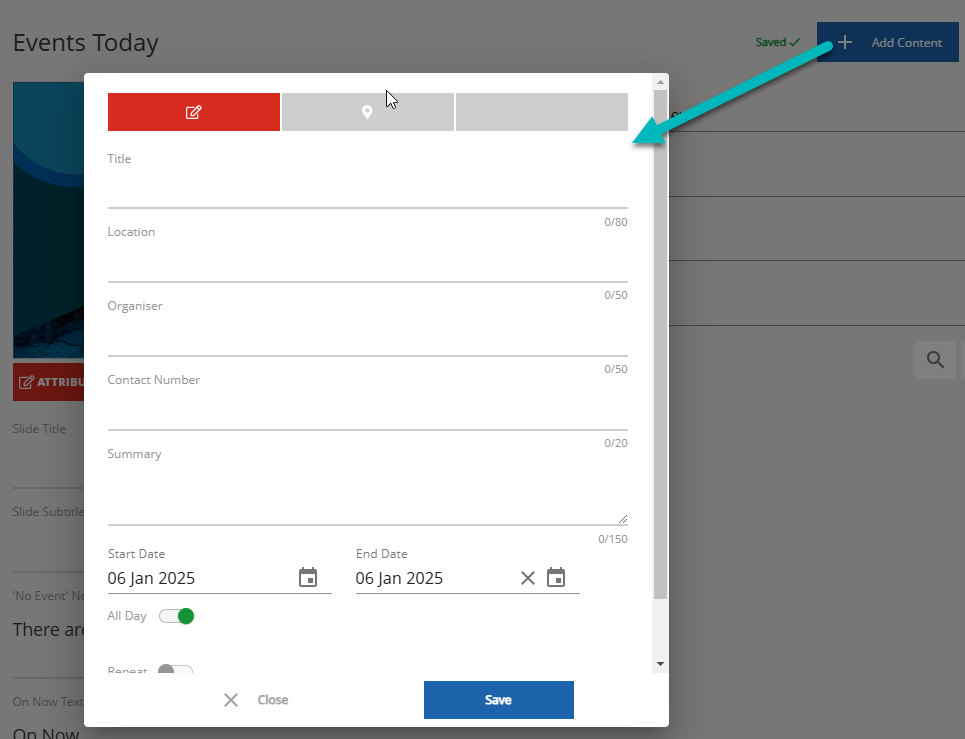
Task: Disable the All Day toggle
Action: (x=177, y=616)
